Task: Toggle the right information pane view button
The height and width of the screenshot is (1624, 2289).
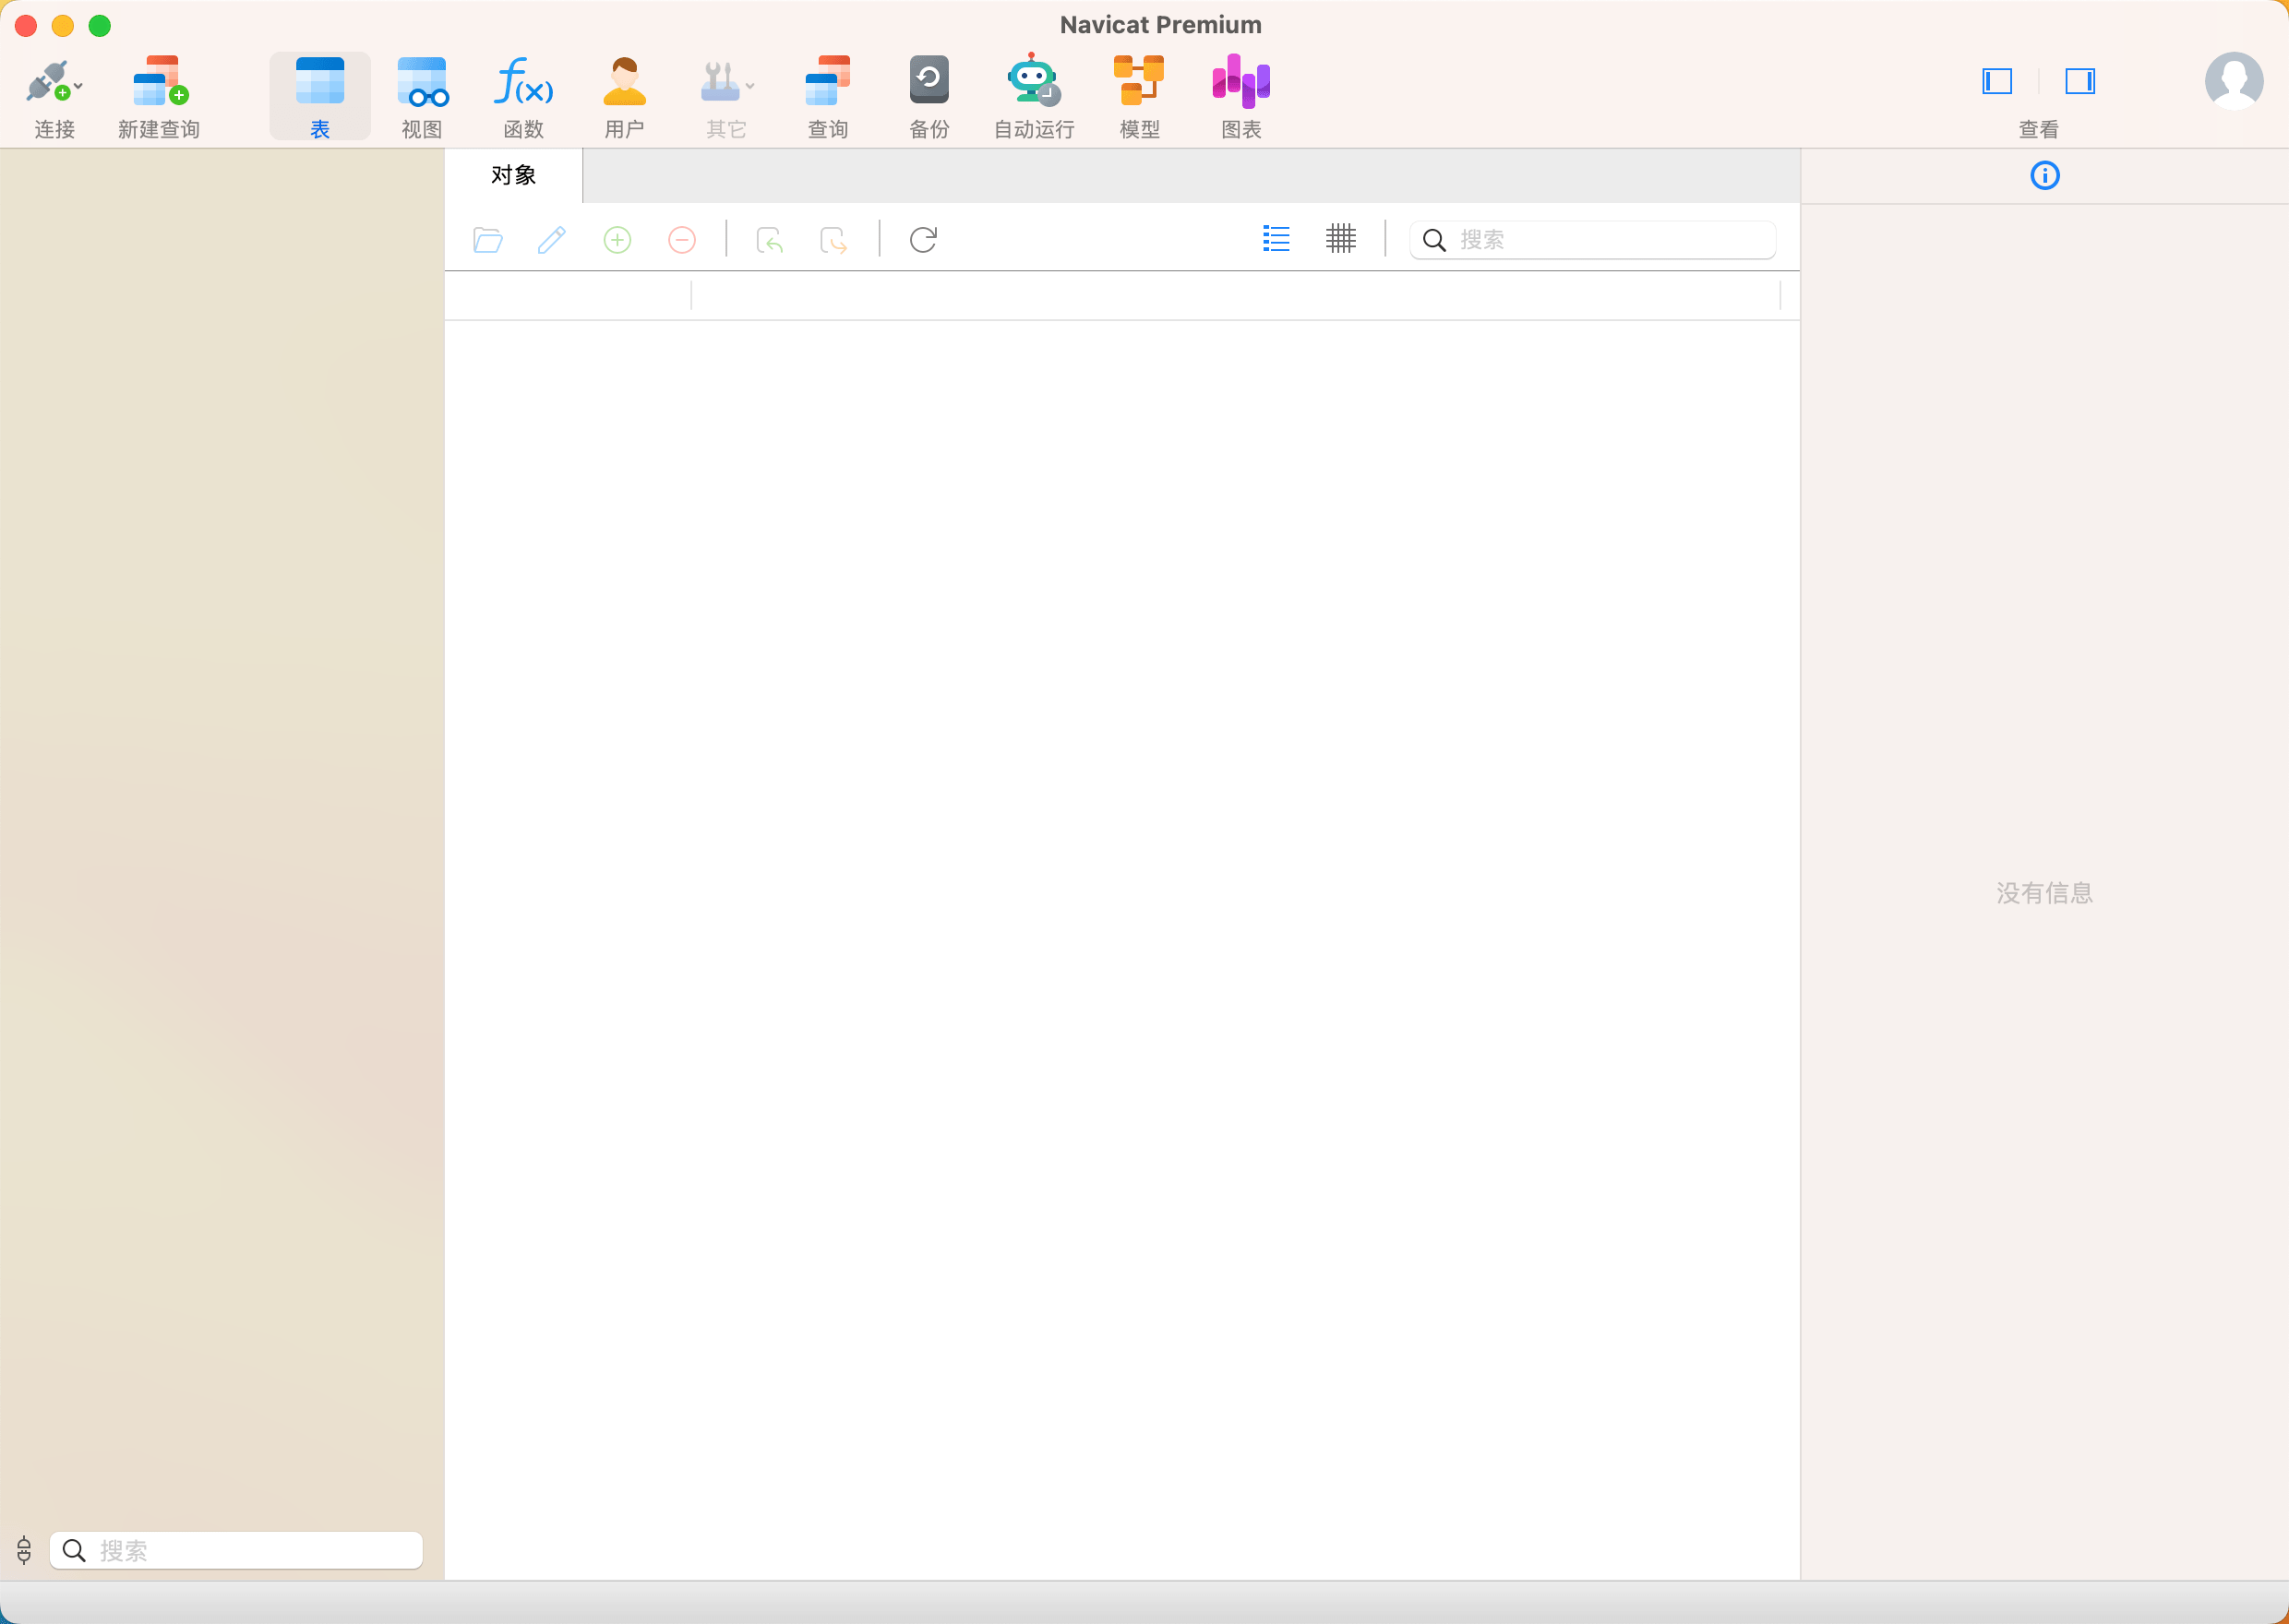Action: [x=2080, y=81]
